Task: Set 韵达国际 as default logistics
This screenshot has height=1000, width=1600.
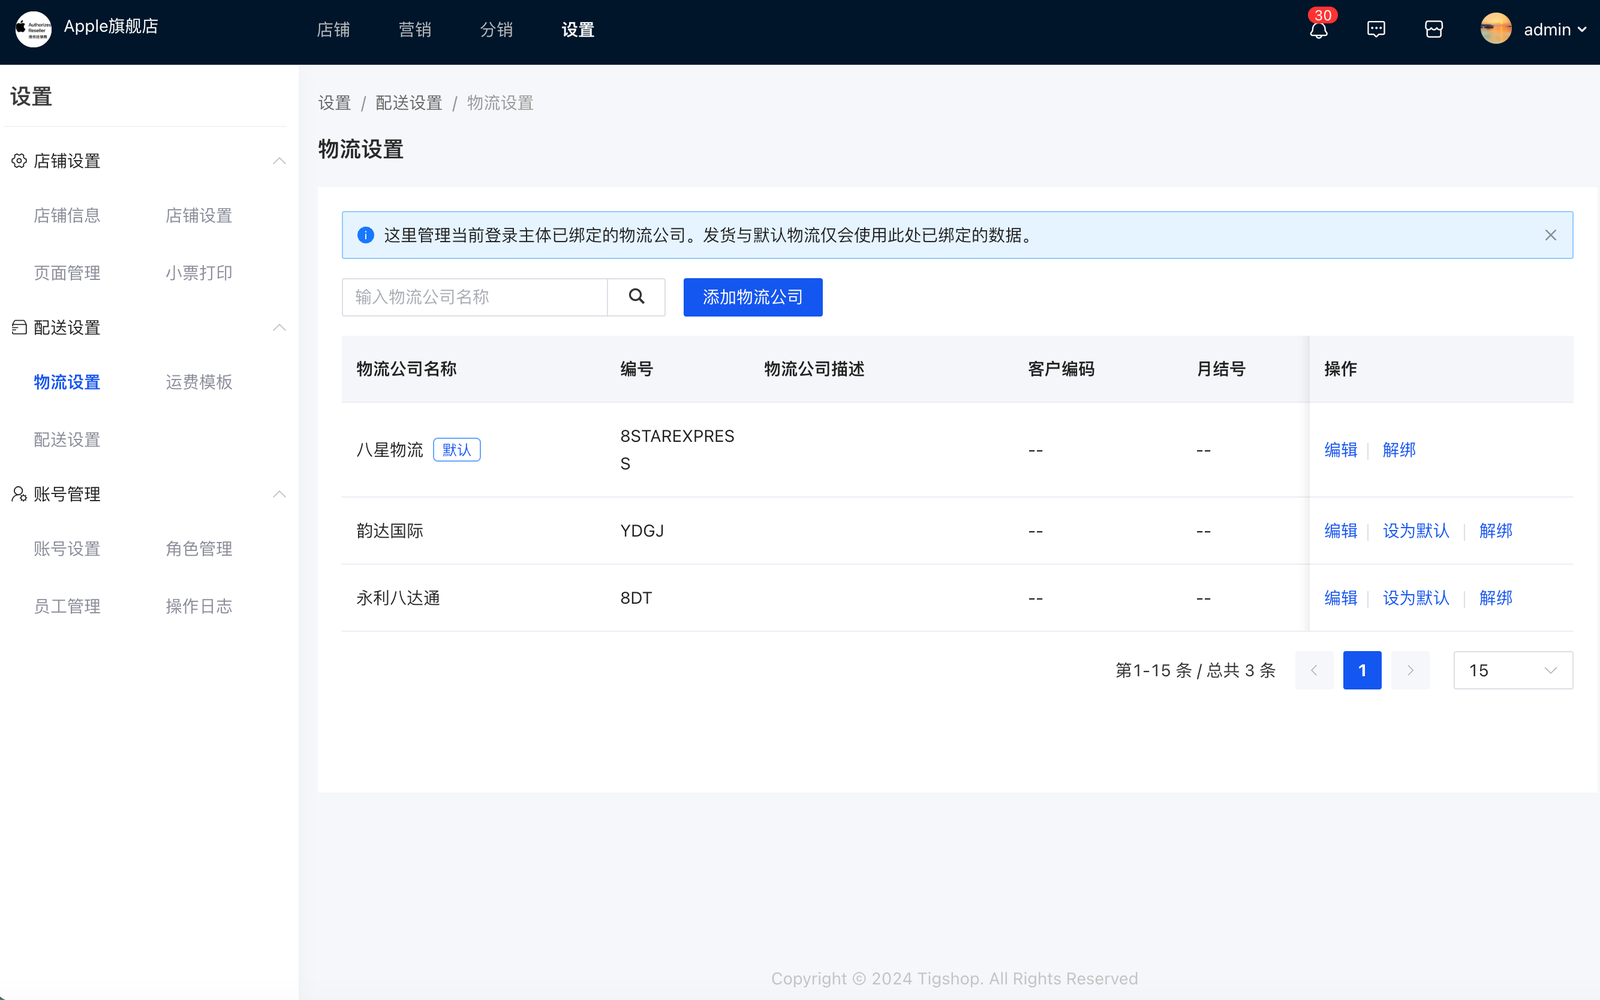Action: coord(1415,531)
